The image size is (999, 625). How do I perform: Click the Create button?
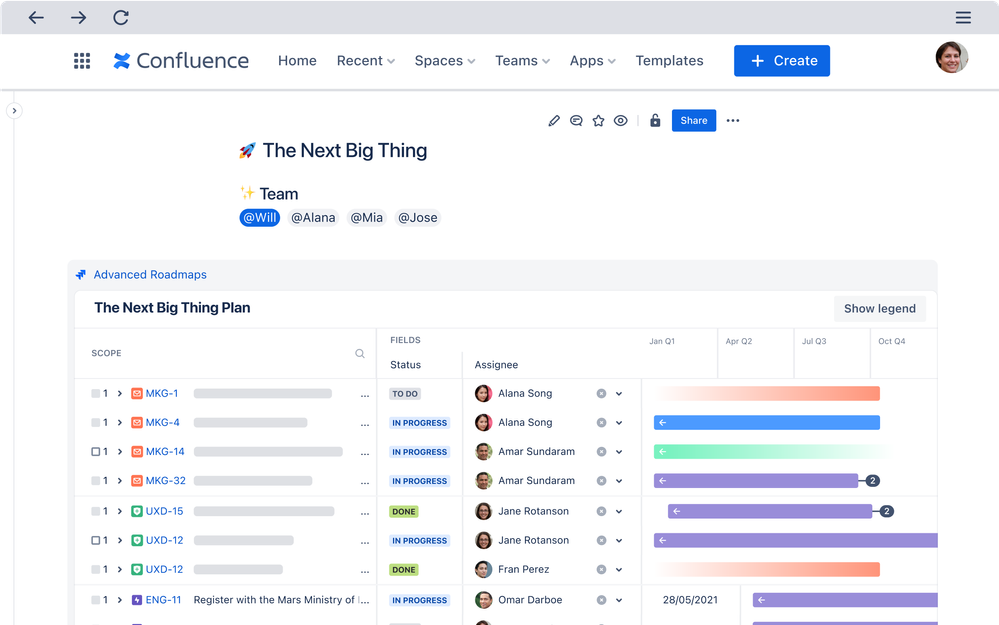tap(782, 61)
